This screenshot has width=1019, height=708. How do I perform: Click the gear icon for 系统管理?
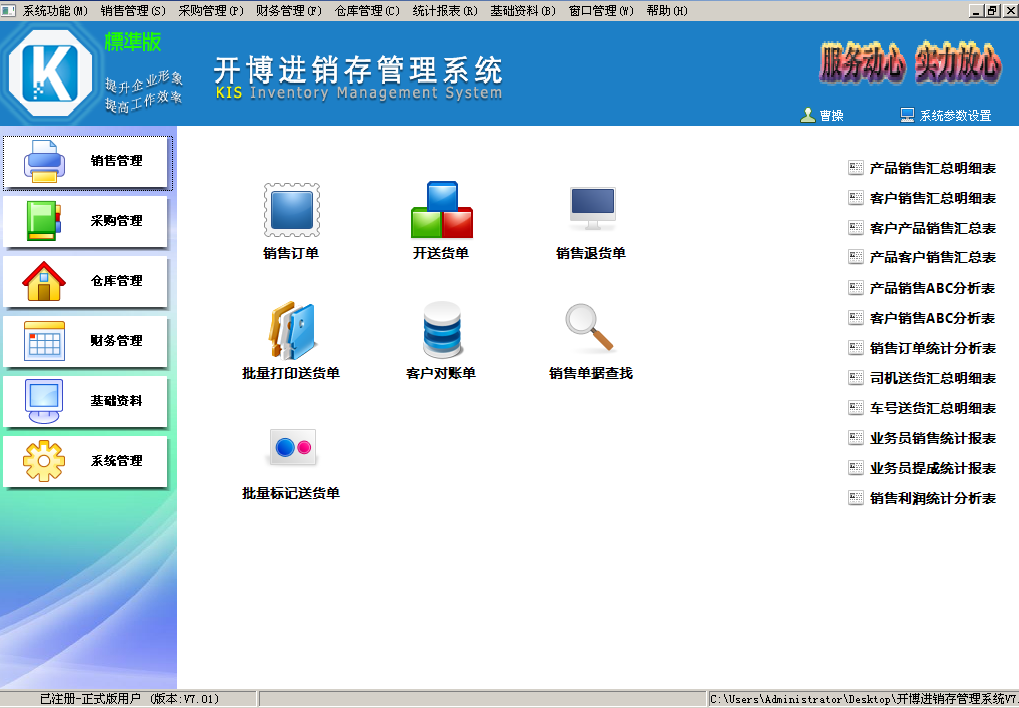(x=44, y=461)
